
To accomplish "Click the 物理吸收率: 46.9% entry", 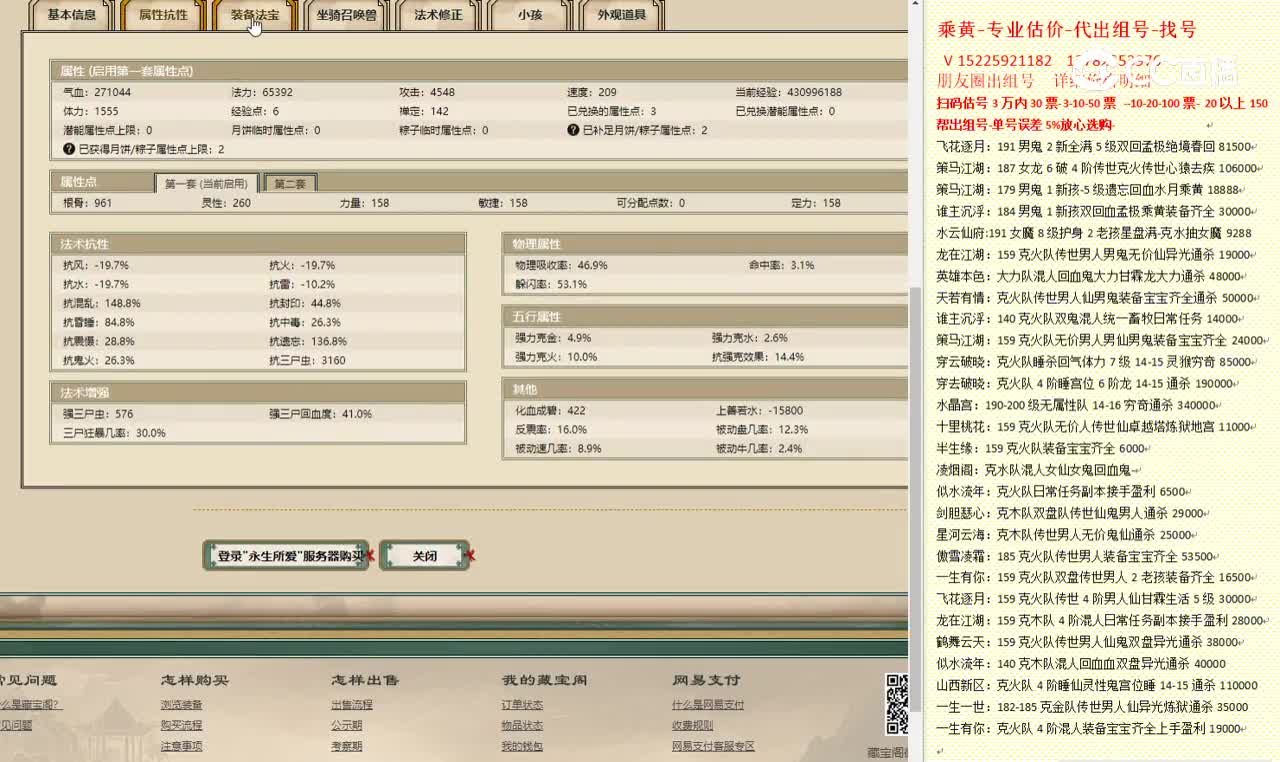I will tap(561, 265).
